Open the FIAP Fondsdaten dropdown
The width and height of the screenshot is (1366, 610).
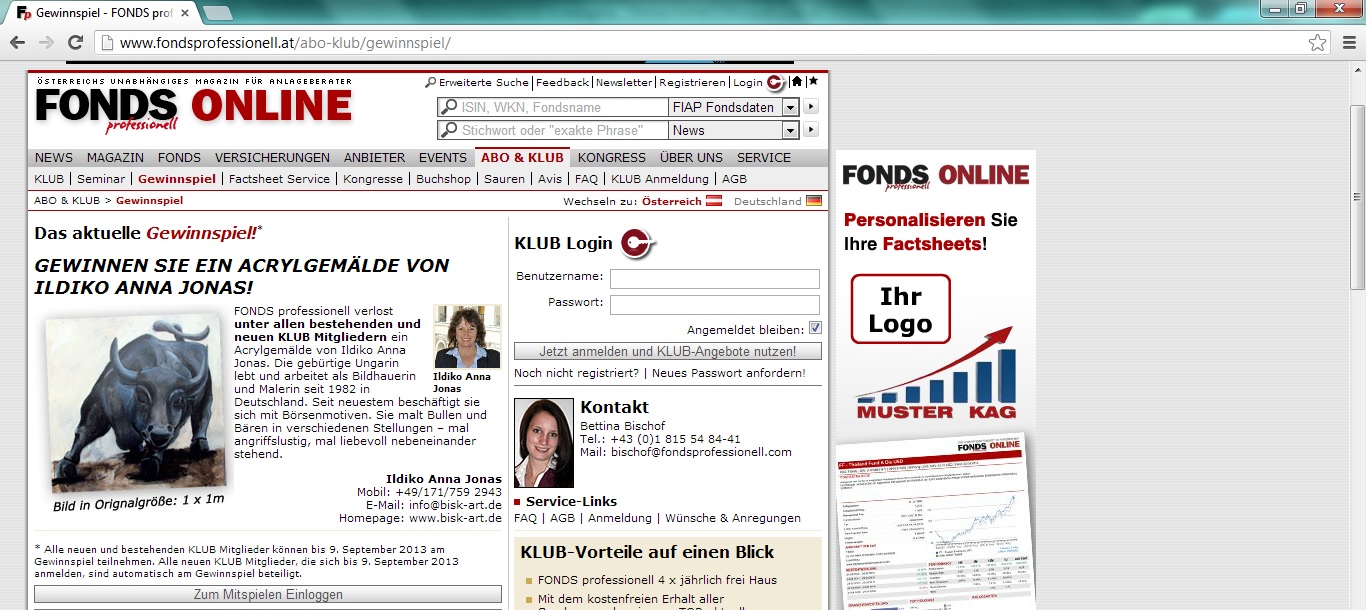coord(790,107)
